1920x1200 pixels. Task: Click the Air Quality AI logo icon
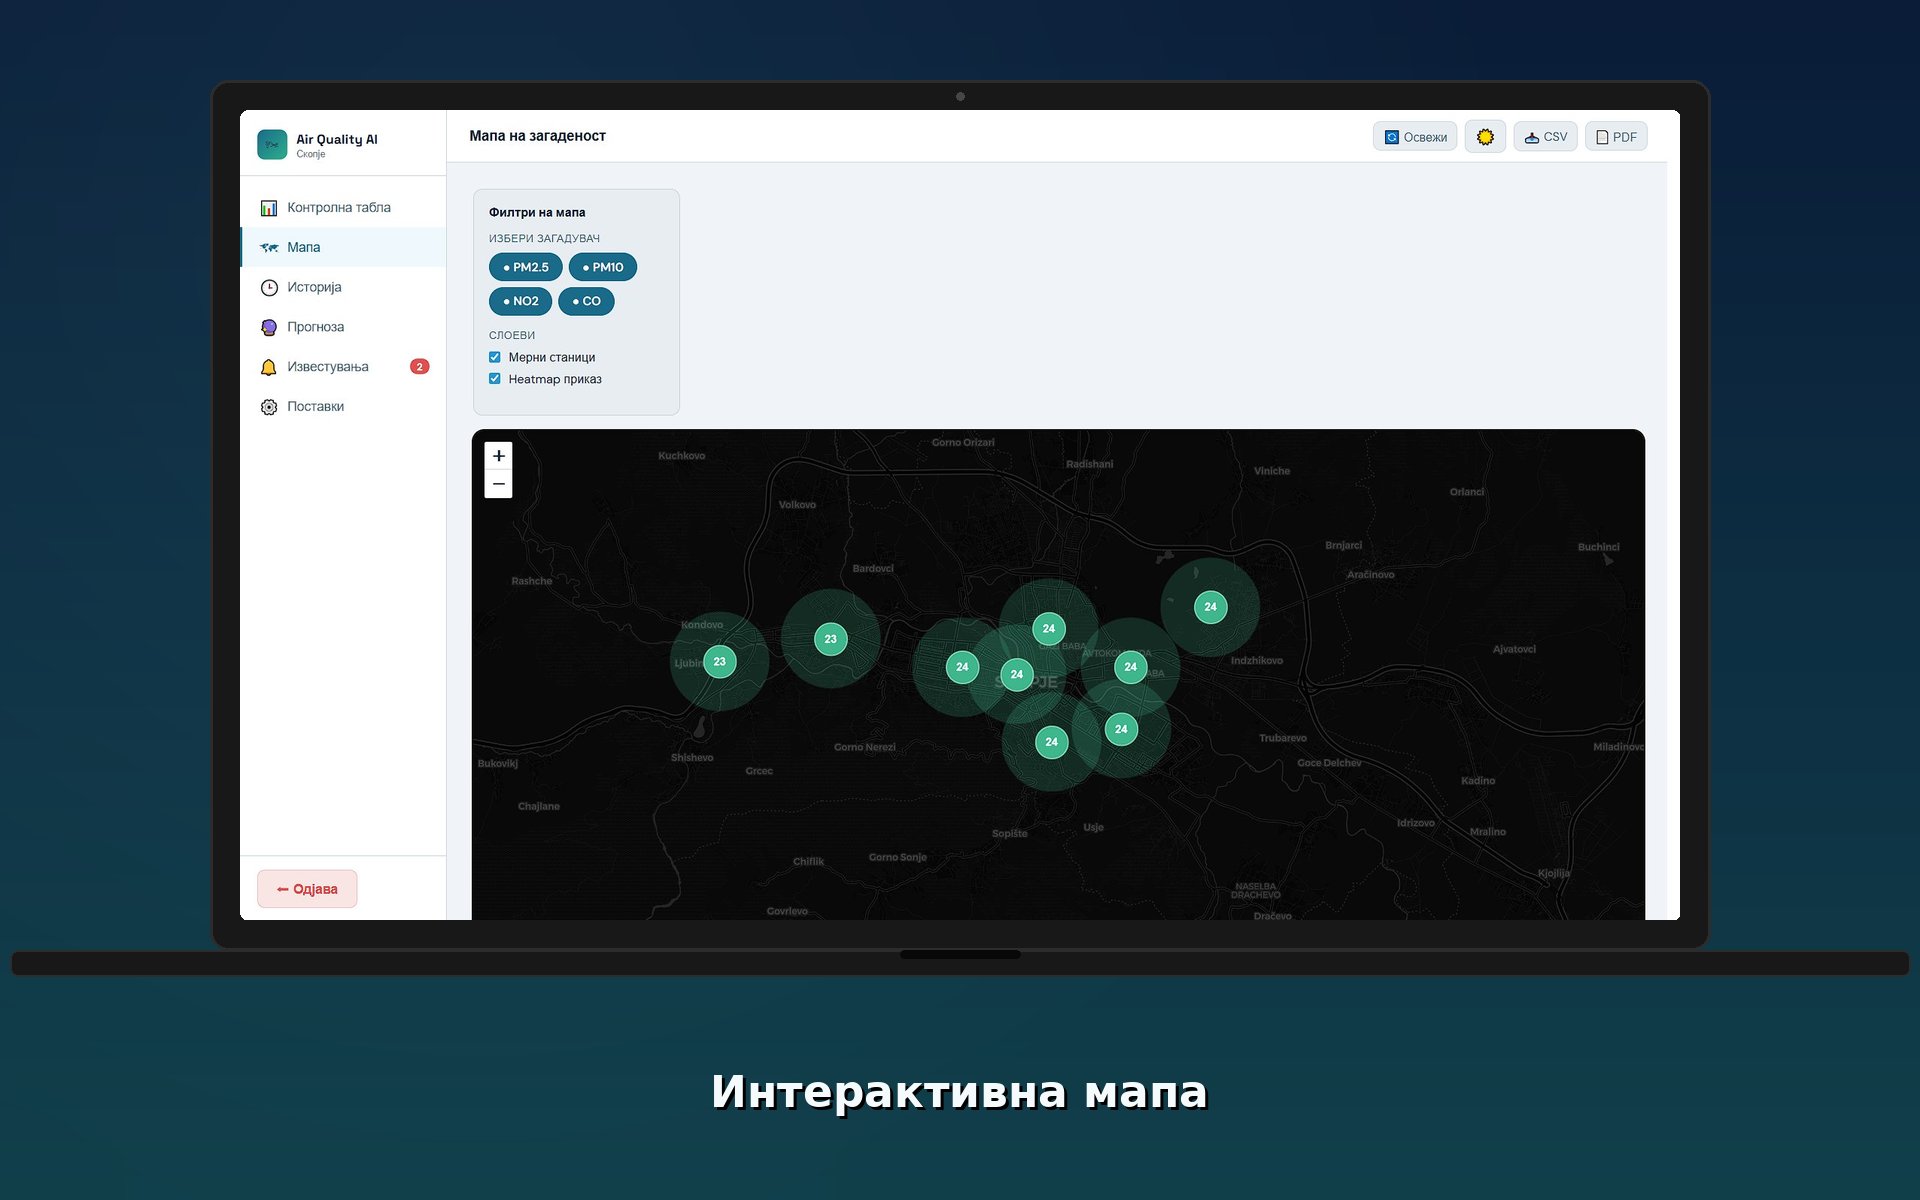[272, 145]
